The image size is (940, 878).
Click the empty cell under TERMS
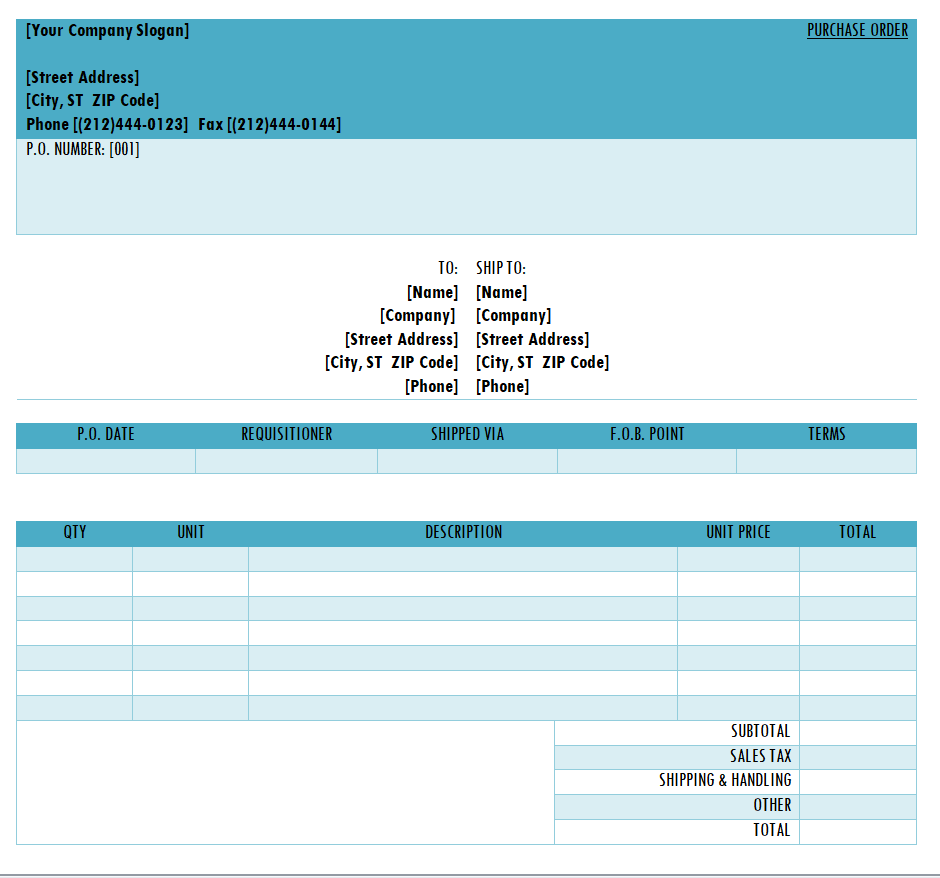pos(827,461)
